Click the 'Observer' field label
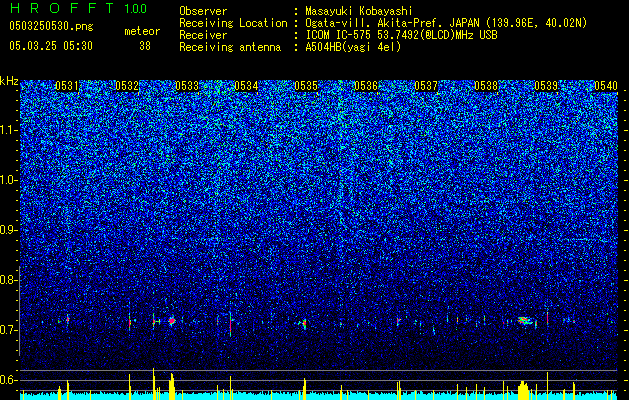Viewport: 629px width, 400px height. pyautogui.click(x=203, y=11)
